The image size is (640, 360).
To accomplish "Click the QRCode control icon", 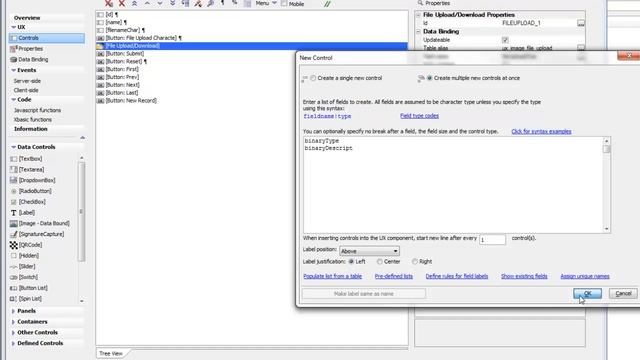I will click(x=13, y=245).
